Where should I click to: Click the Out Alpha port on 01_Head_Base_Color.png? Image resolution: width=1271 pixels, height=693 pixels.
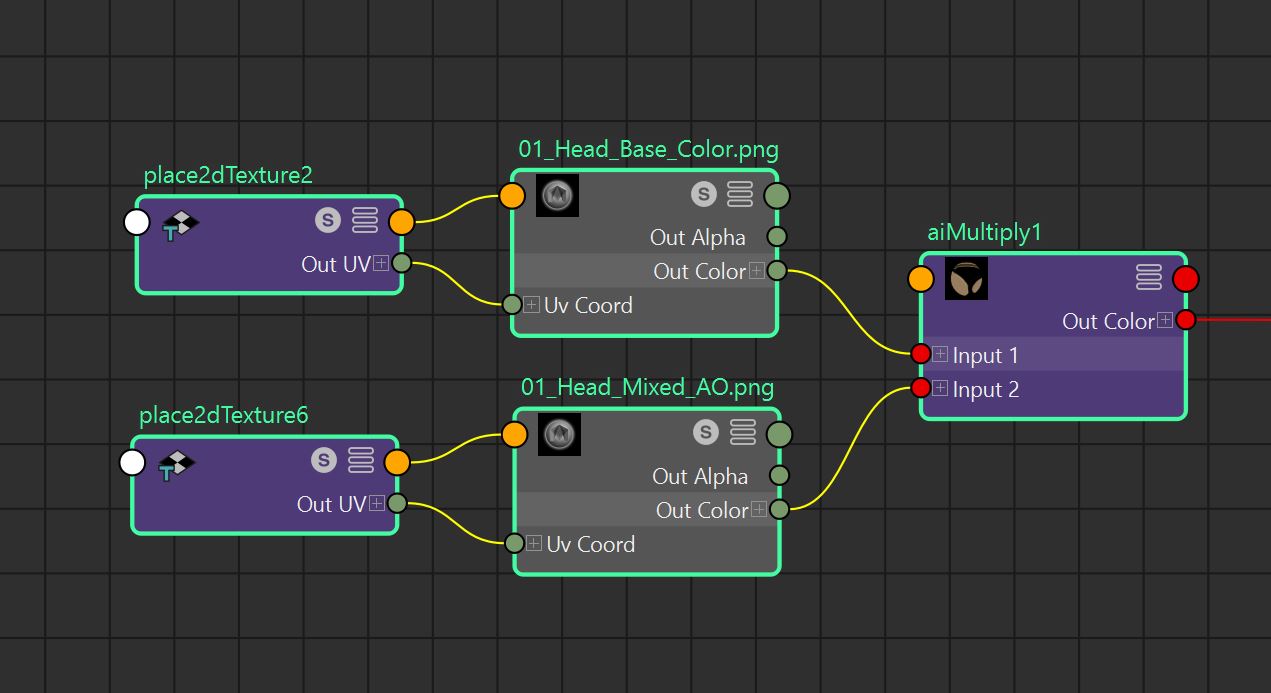pyautogui.click(x=777, y=237)
